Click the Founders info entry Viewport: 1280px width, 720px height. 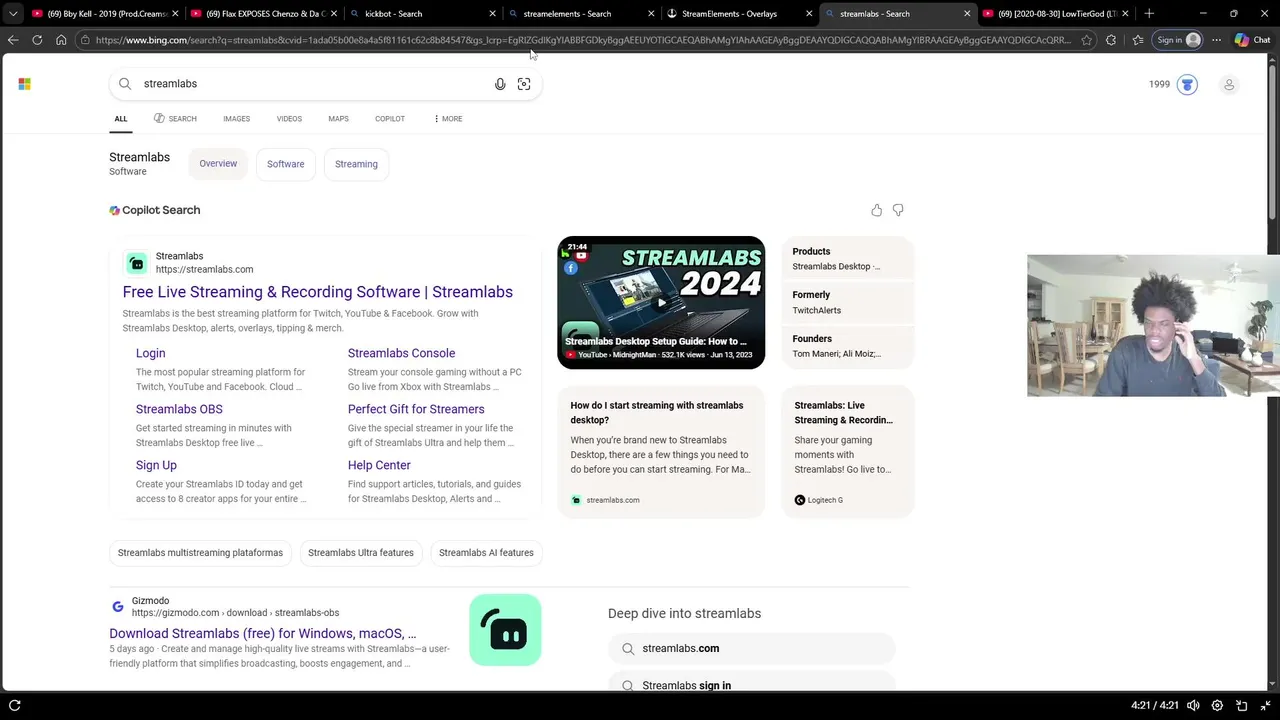(847, 346)
